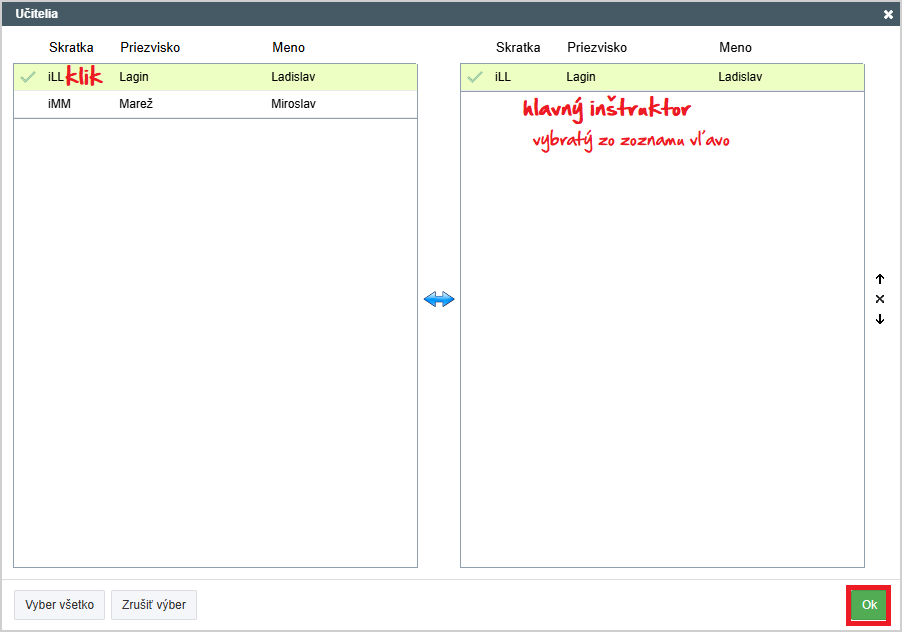Toggle checkmark for iLL in left list
Screen dimensions: 902x632
click(x=28, y=76)
